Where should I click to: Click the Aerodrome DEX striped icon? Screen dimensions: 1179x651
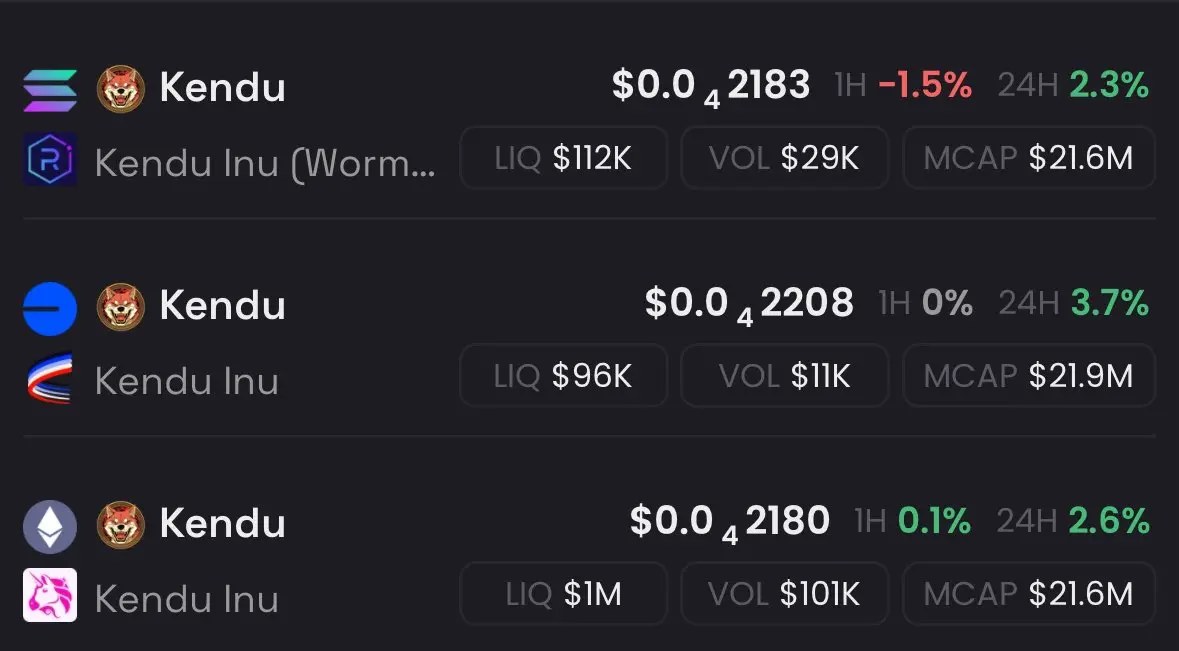(x=50, y=378)
